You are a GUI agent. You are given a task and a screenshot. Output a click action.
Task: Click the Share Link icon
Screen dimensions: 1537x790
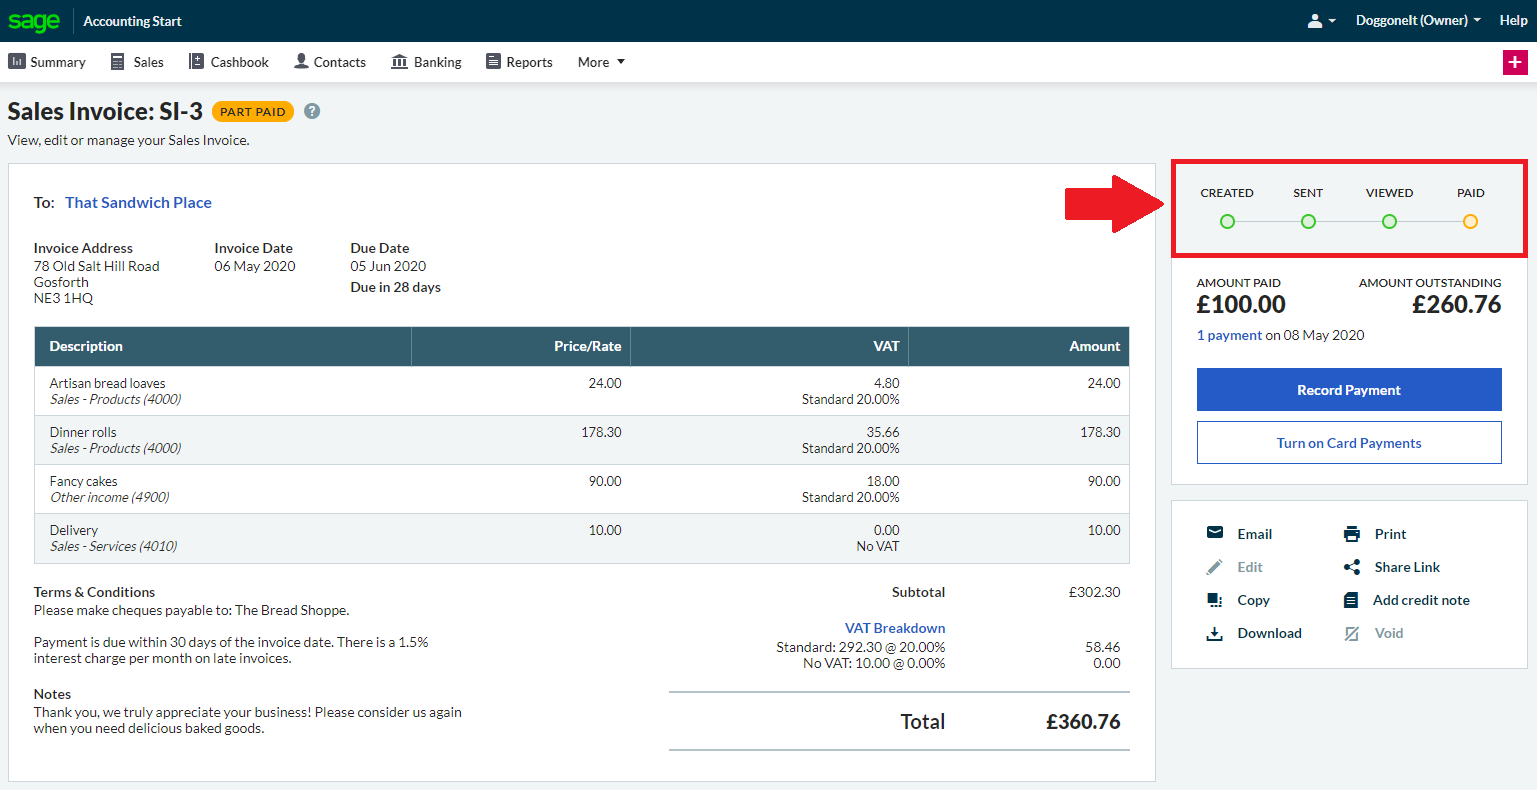pyautogui.click(x=1352, y=567)
